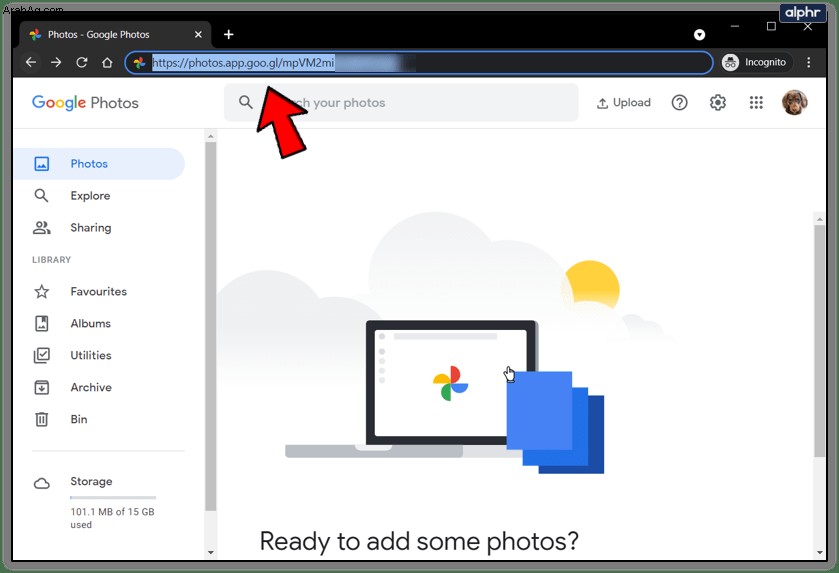Viewport: 839px width, 573px height.
Task: Click the Bin trash can icon
Action: coord(42,419)
